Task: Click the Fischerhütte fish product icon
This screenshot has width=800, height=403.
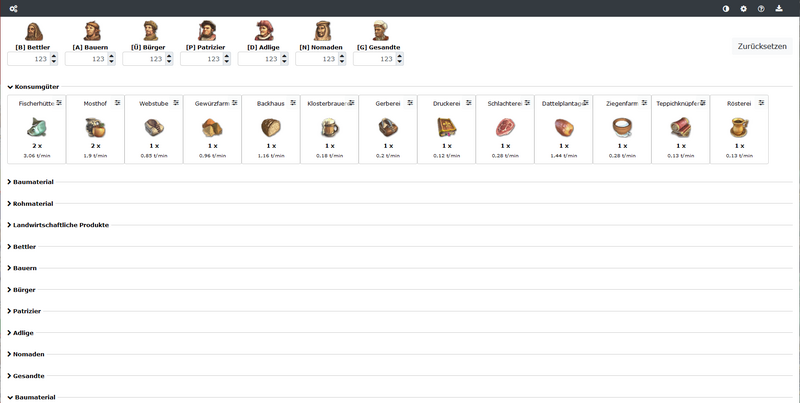Action: pos(36,127)
